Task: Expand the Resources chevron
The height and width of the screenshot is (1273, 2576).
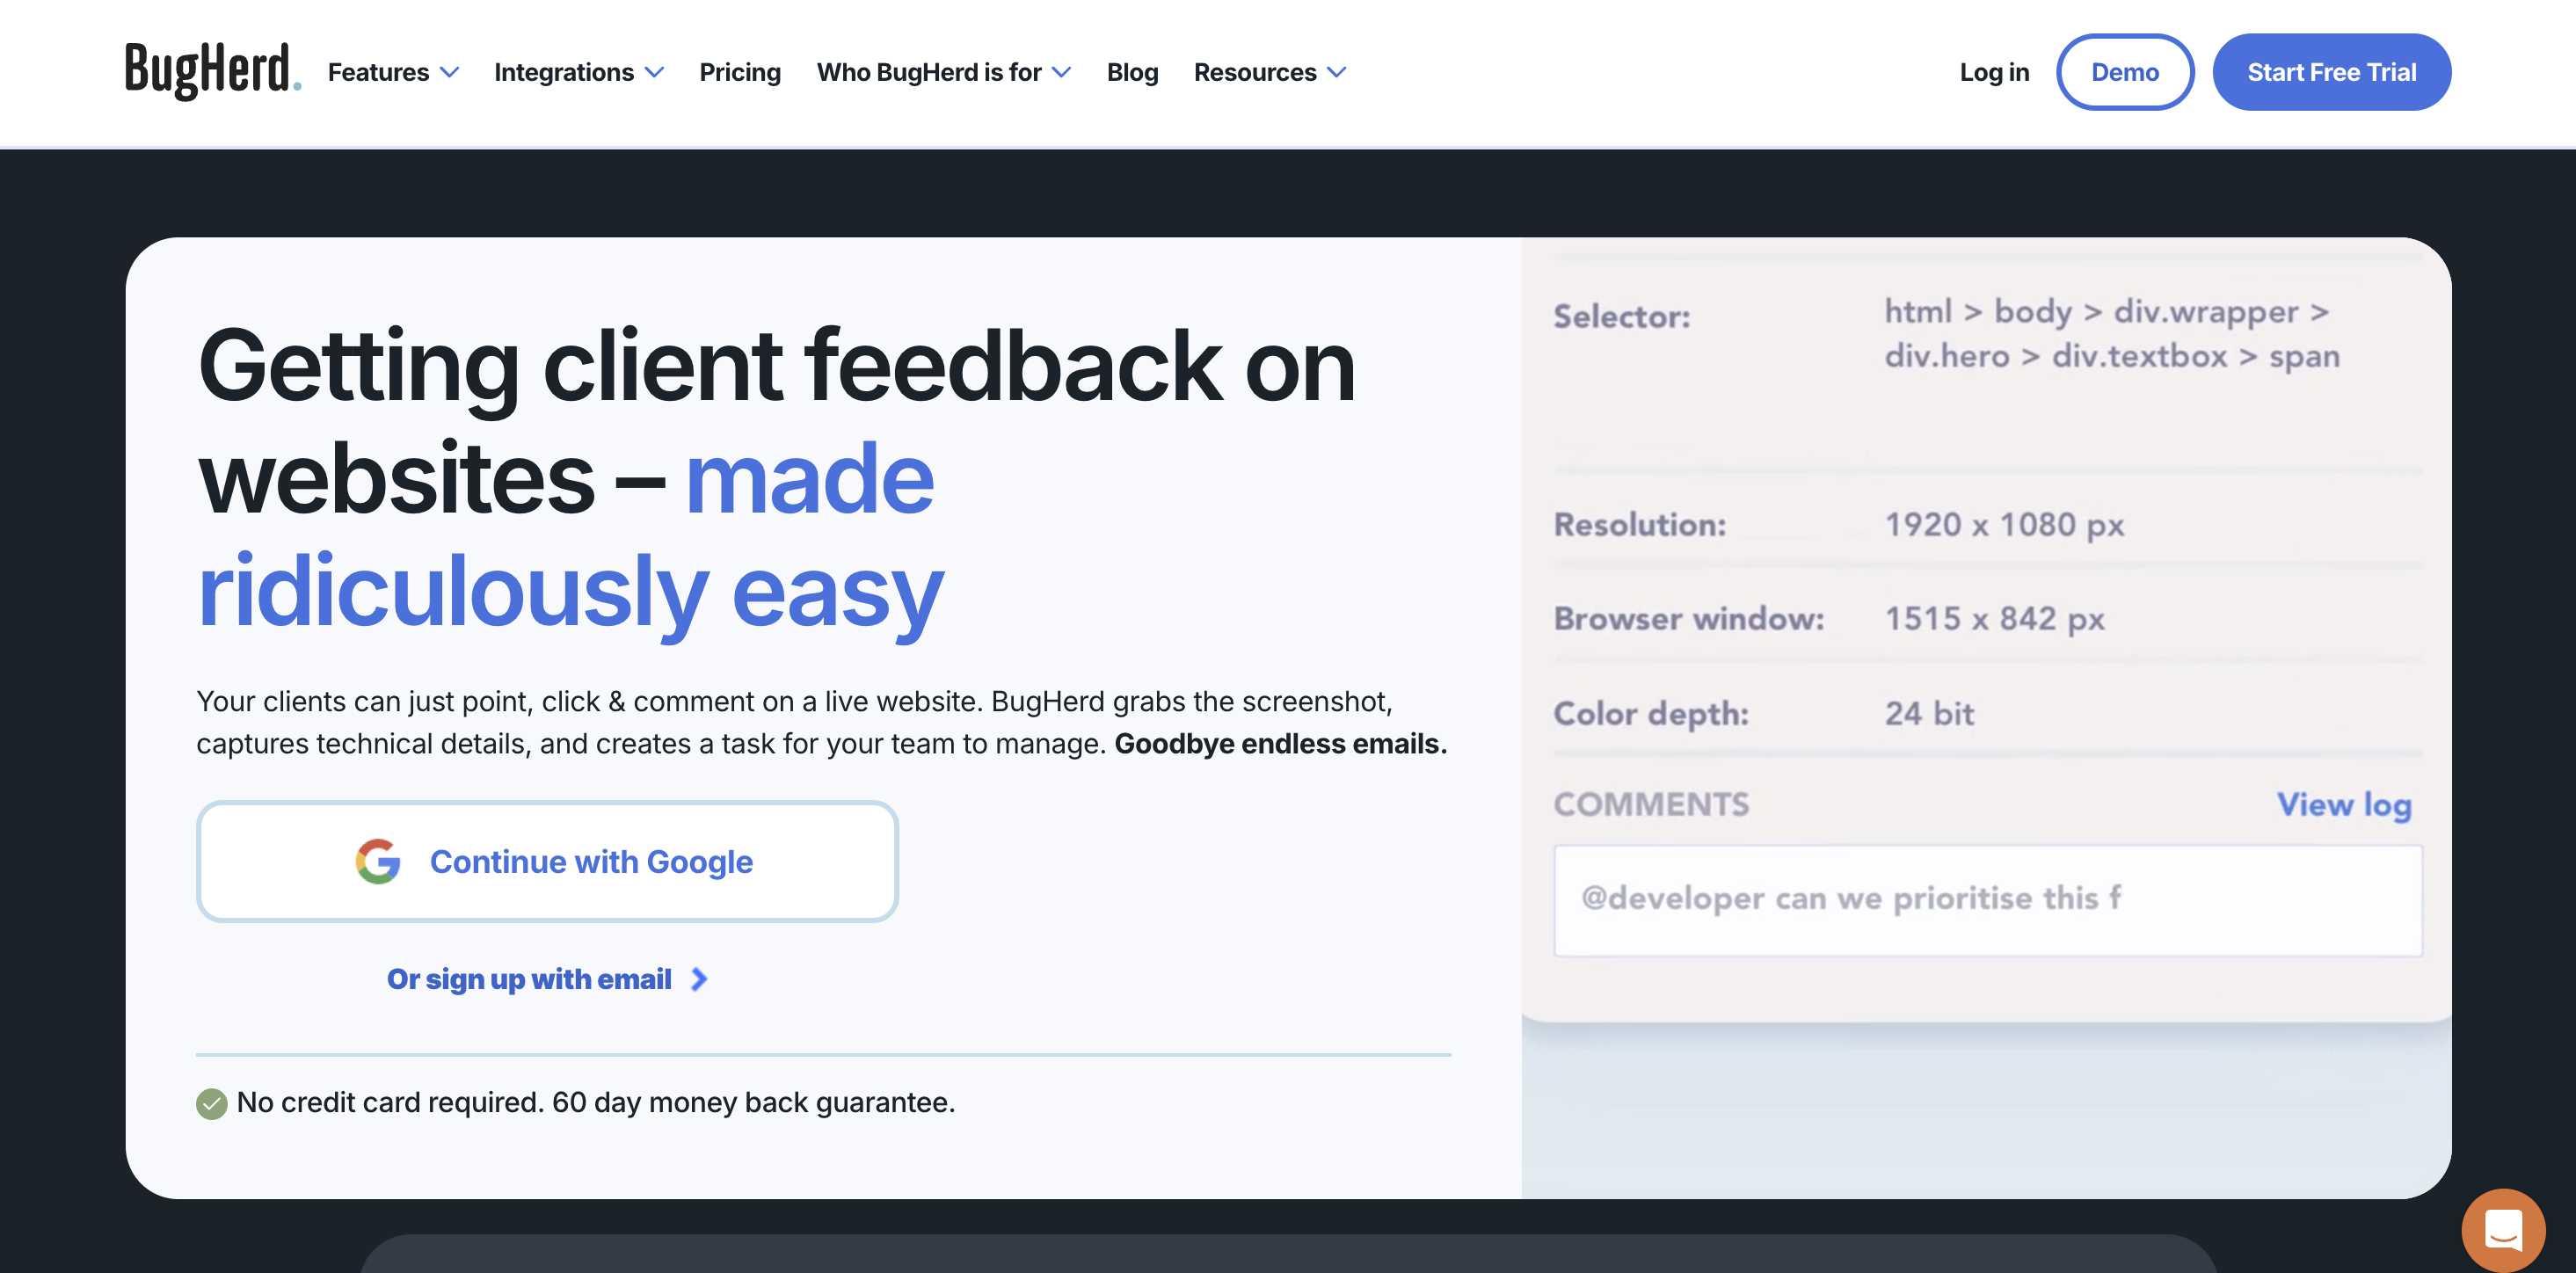Action: [1337, 72]
